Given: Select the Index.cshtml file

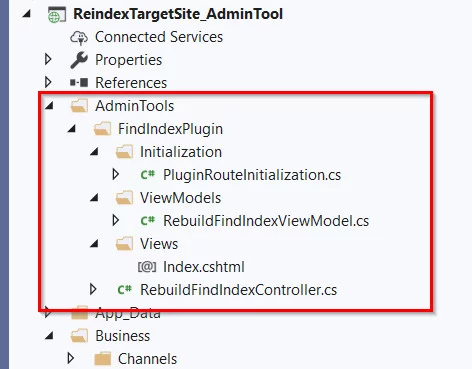Looking at the screenshot, I should coord(204,267).
